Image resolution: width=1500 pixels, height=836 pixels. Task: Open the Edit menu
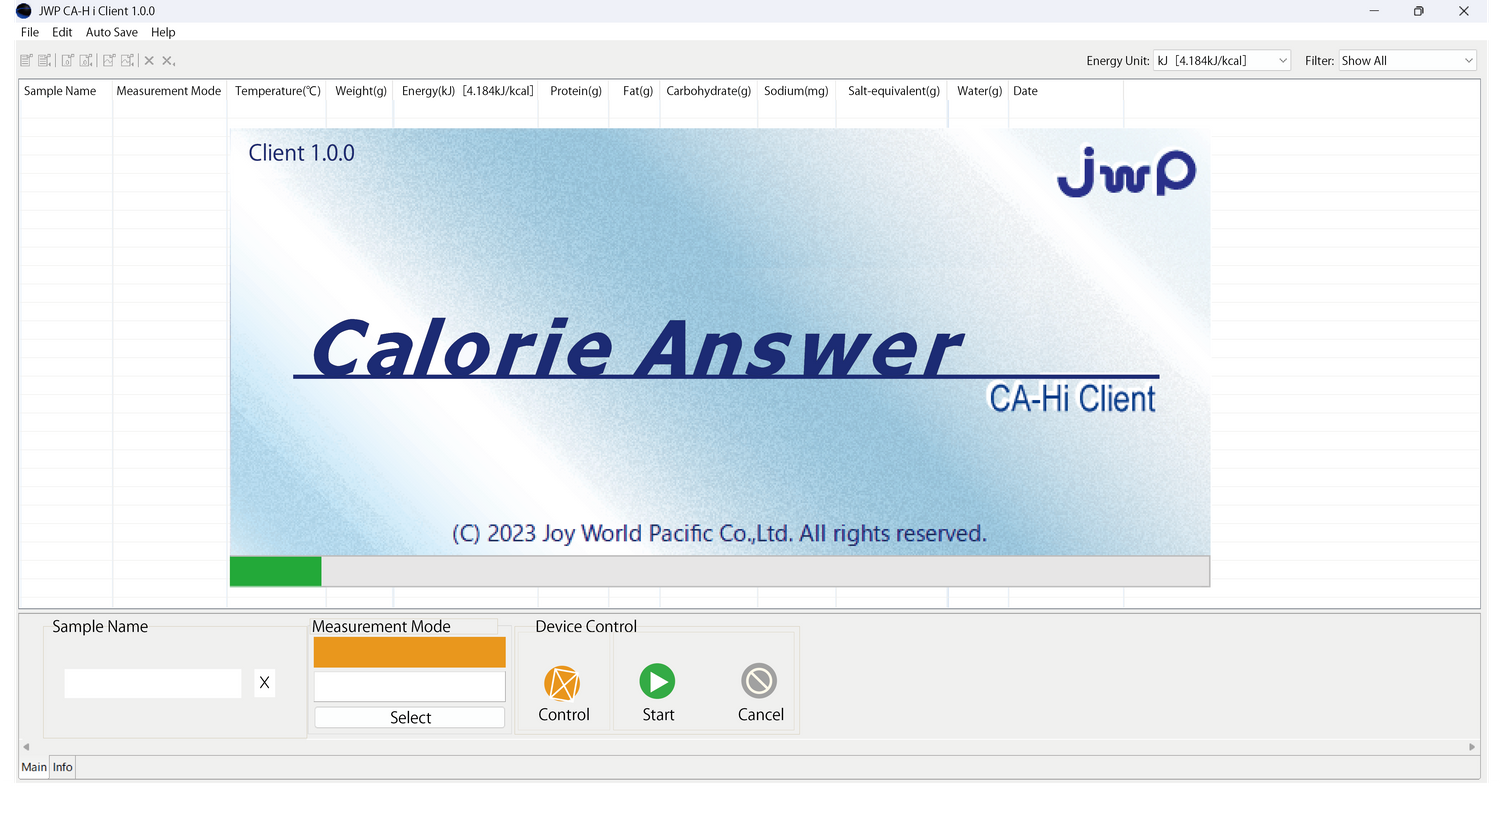pyautogui.click(x=62, y=32)
